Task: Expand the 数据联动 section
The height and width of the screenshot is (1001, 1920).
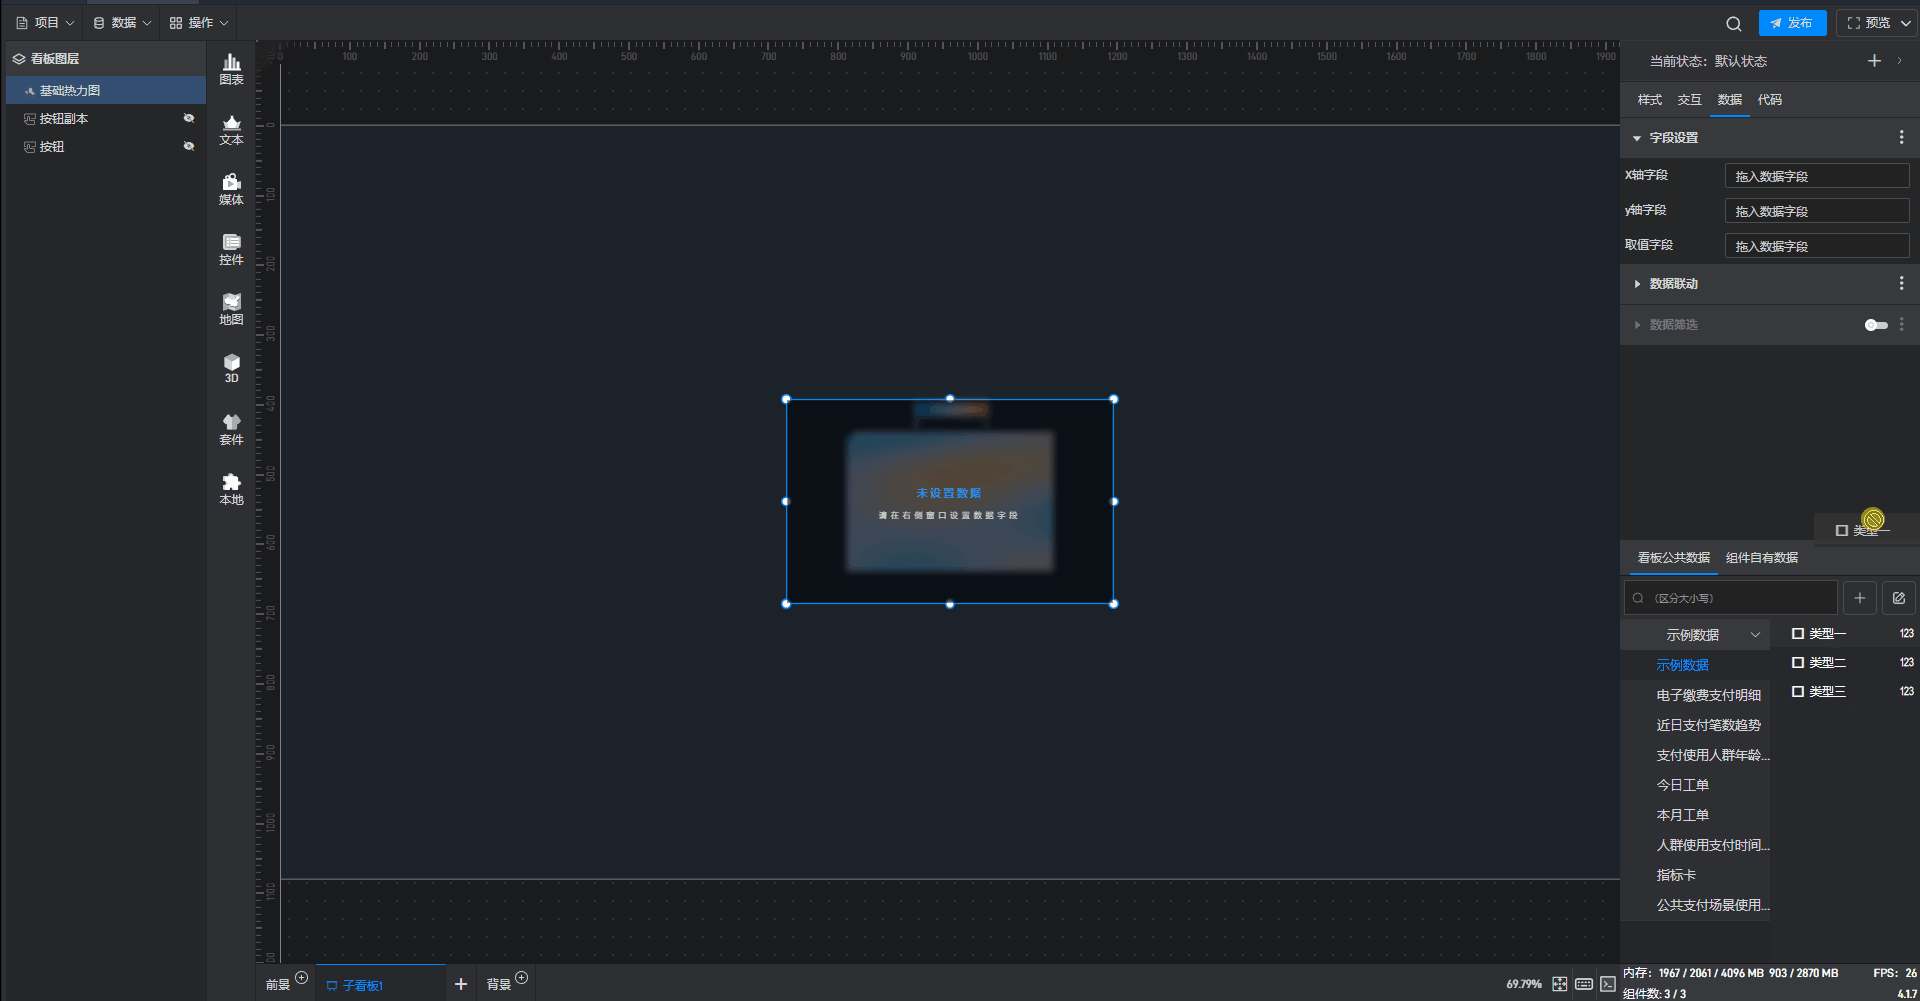Action: coord(1637,284)
